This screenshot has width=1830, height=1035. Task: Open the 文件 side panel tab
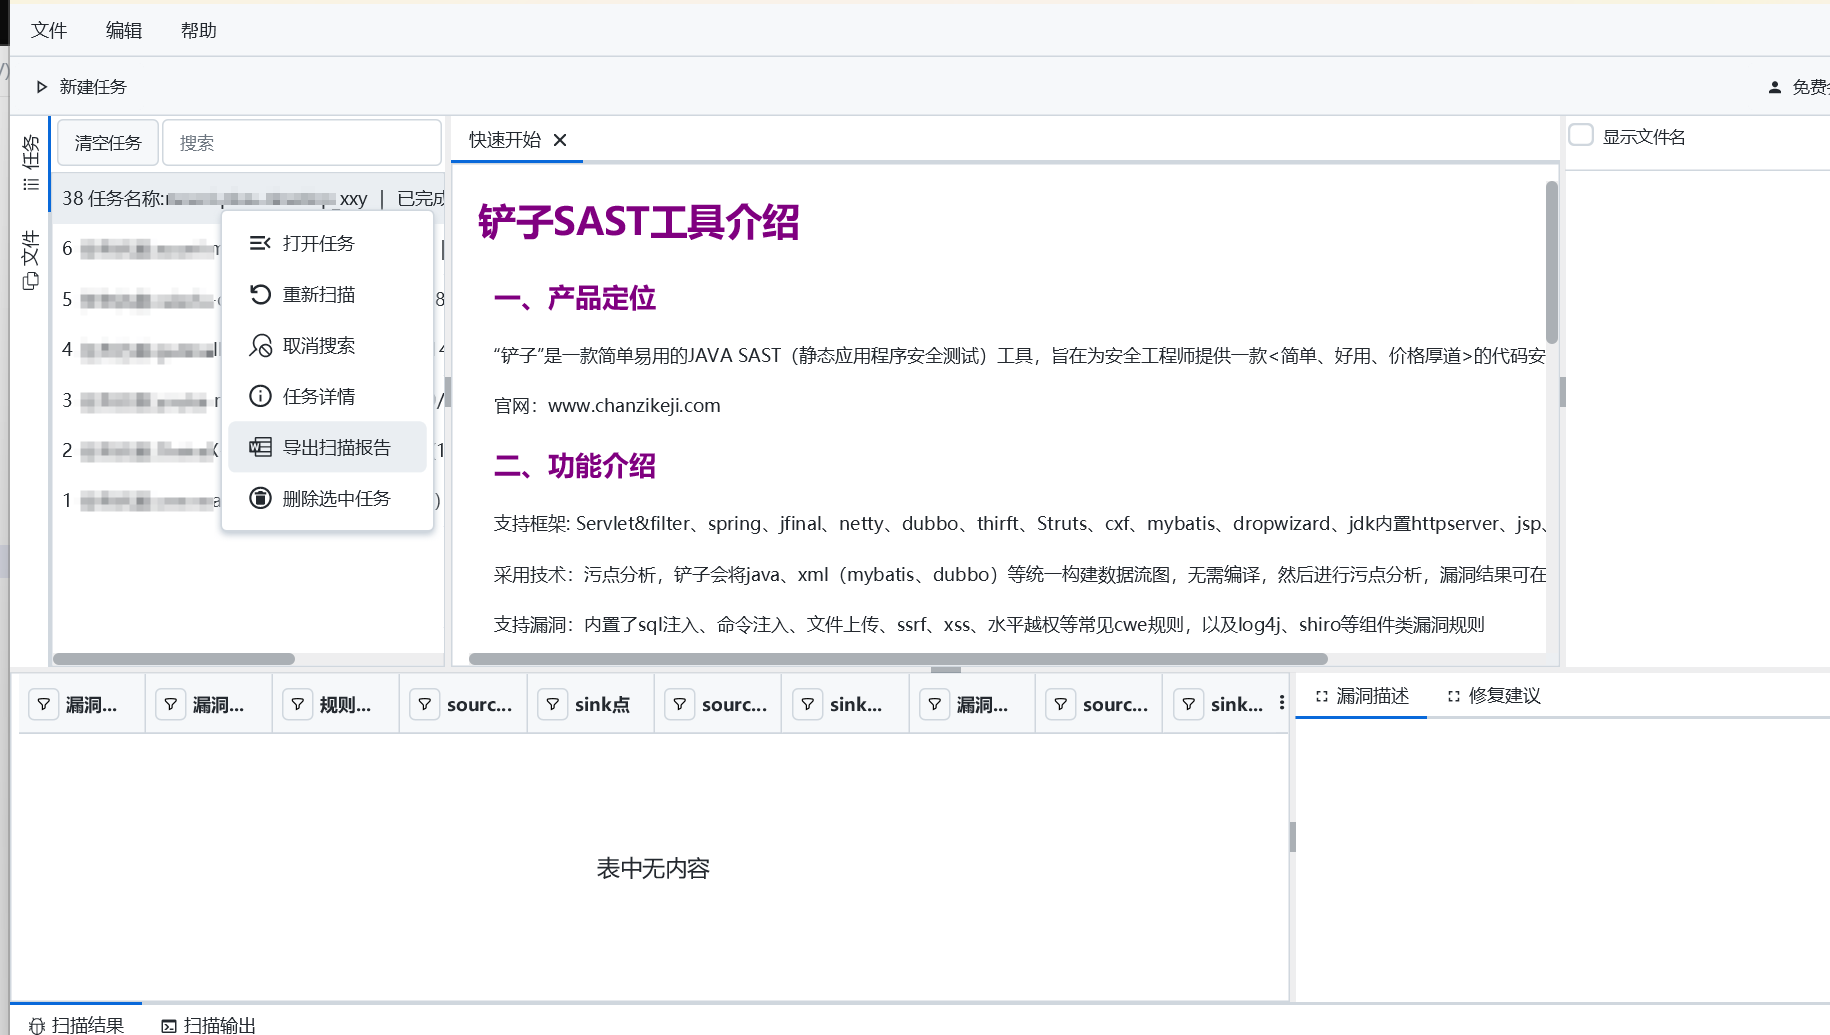(30, 260)
